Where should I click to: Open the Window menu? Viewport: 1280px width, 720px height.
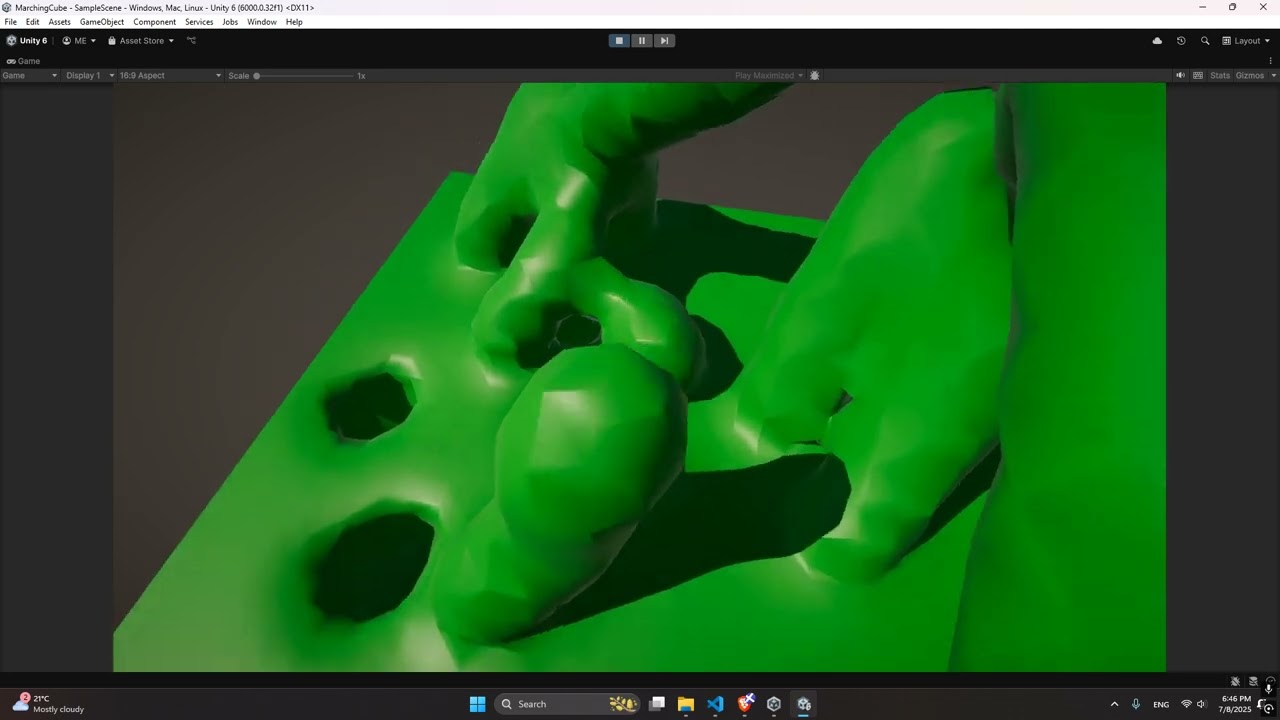click(262, 22)
